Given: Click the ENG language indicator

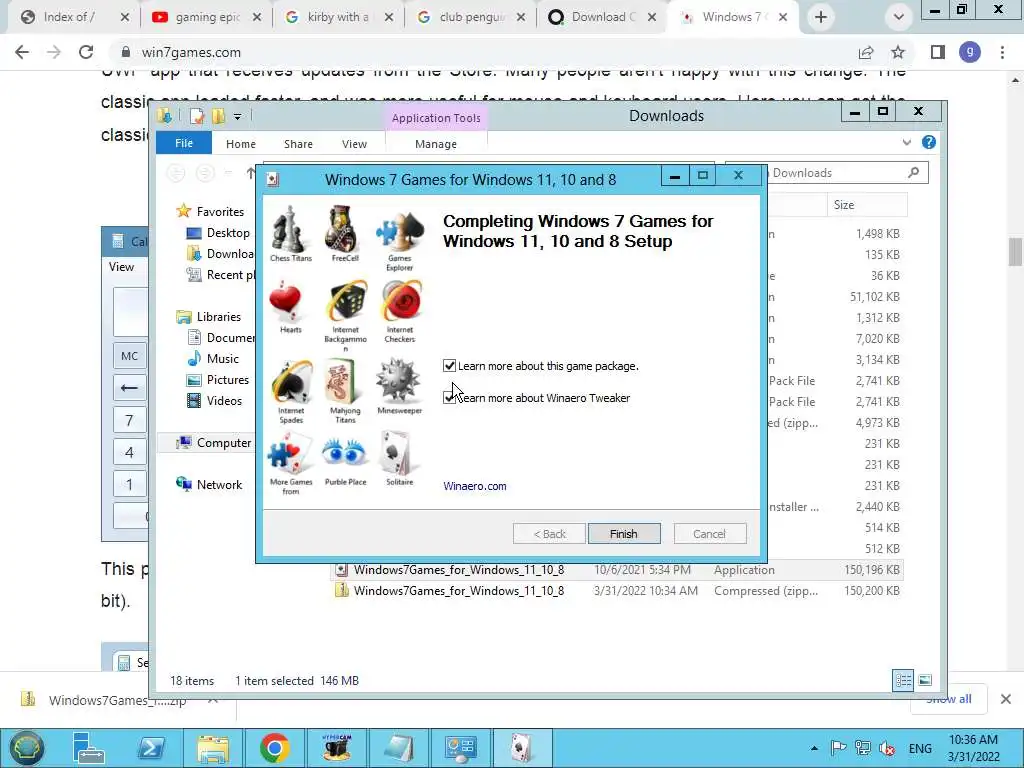Looking at the screenshot, I should click(x=920, y=748).
